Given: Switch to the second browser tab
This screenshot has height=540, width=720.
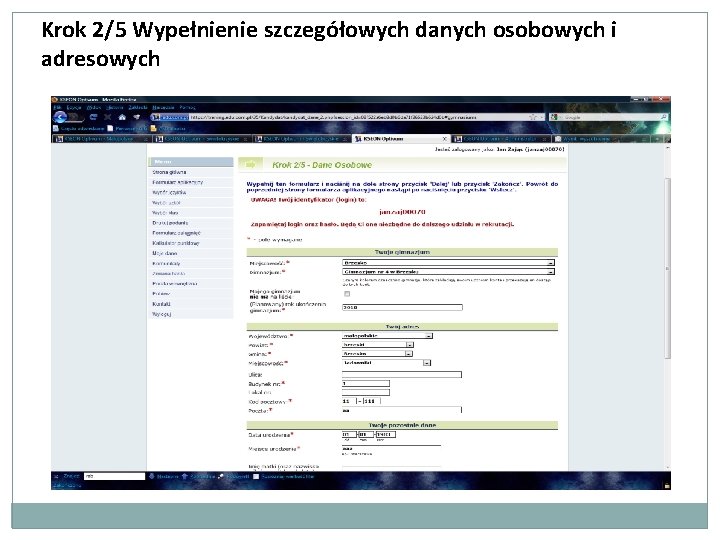Looking at the screenshot, I should 201,139.
